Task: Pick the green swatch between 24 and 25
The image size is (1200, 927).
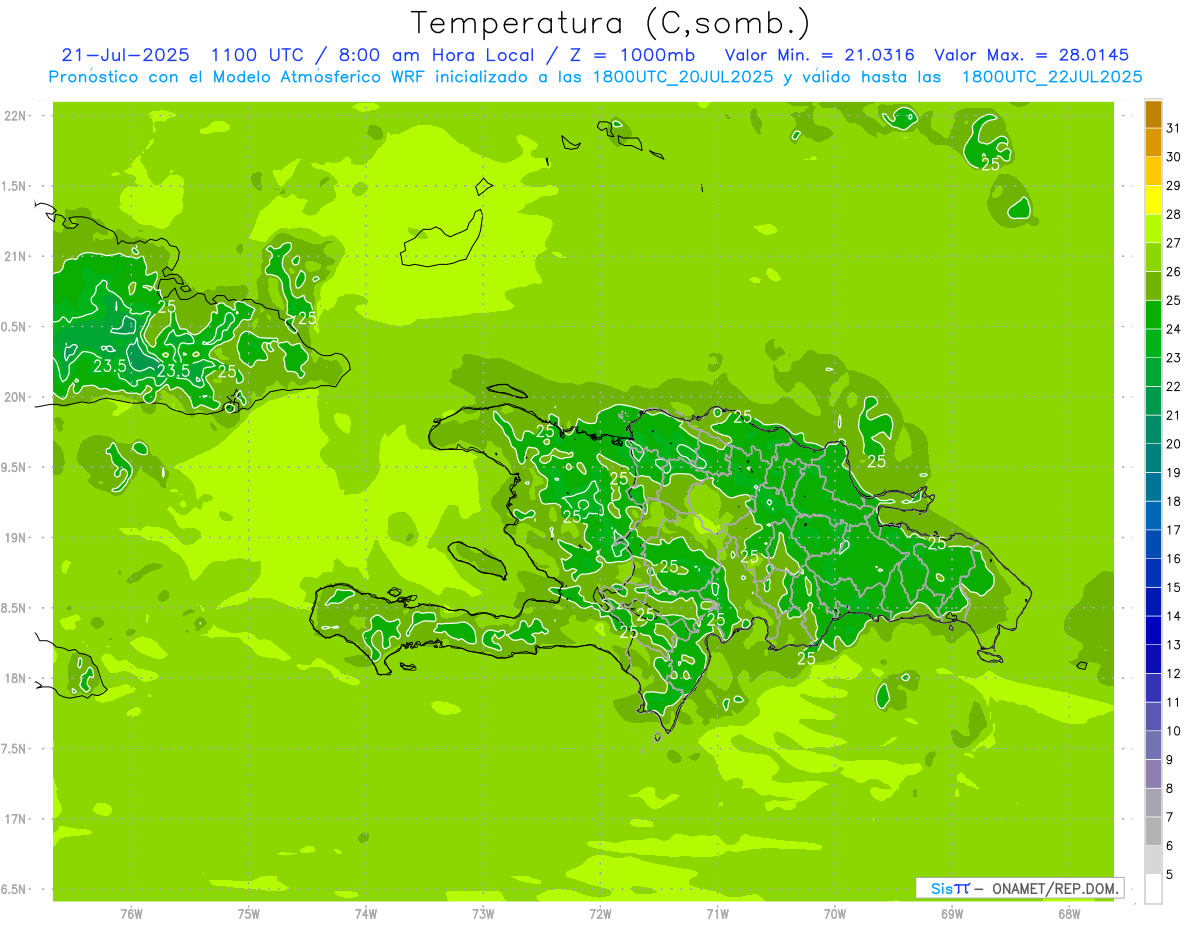Action: click(1153, 315)
